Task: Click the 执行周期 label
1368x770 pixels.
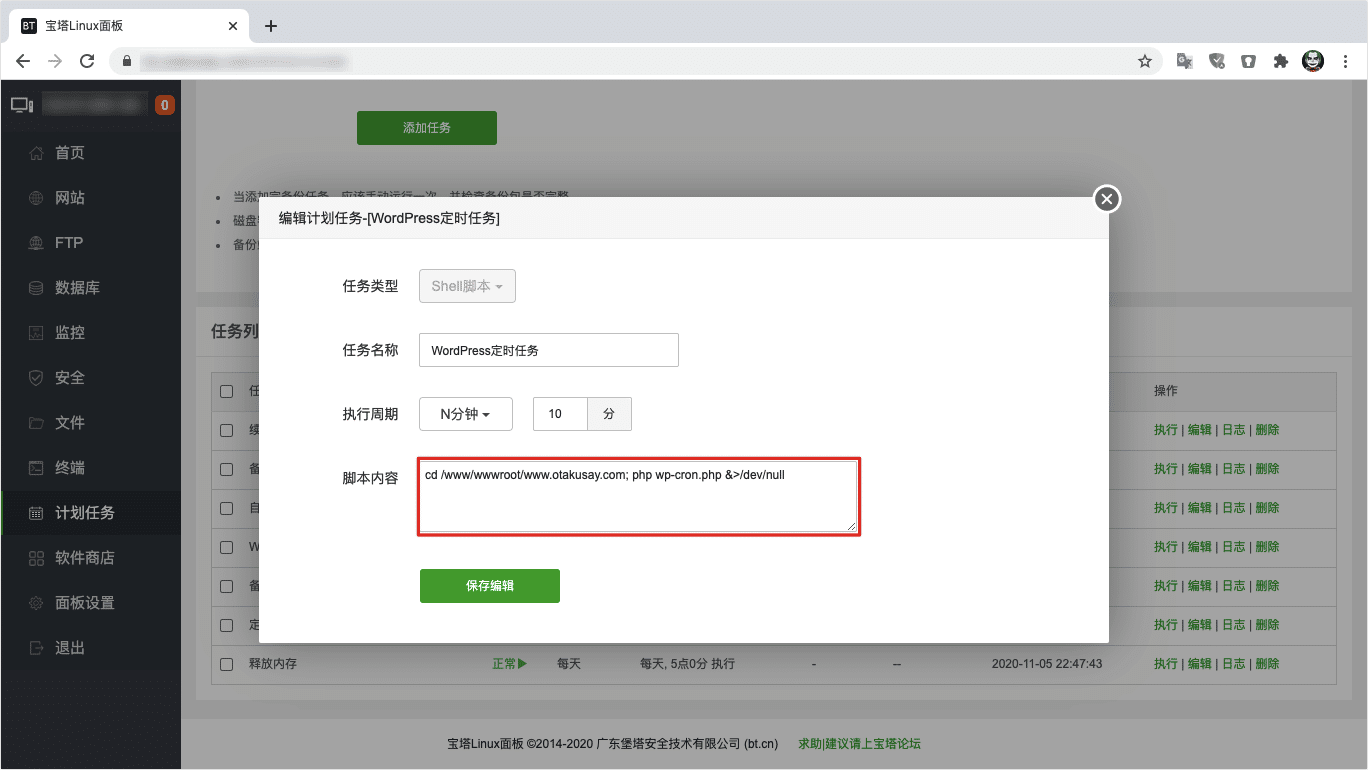Action: pyautogui.click(x=370, y=414)
